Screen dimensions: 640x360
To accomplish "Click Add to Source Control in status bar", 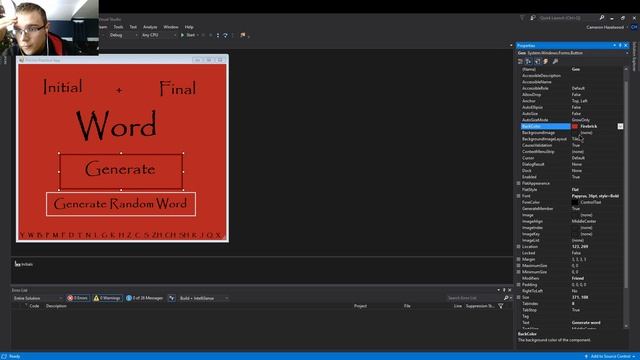I will click(611, 356).
